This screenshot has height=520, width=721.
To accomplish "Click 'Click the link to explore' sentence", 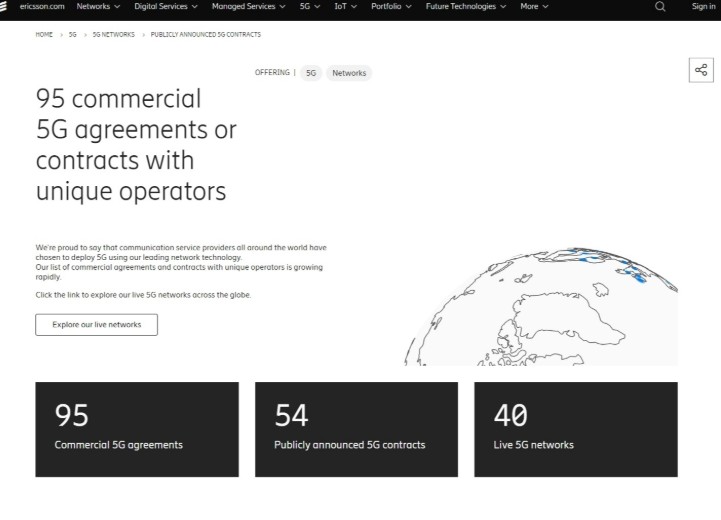I will click(x=143, y=295).
